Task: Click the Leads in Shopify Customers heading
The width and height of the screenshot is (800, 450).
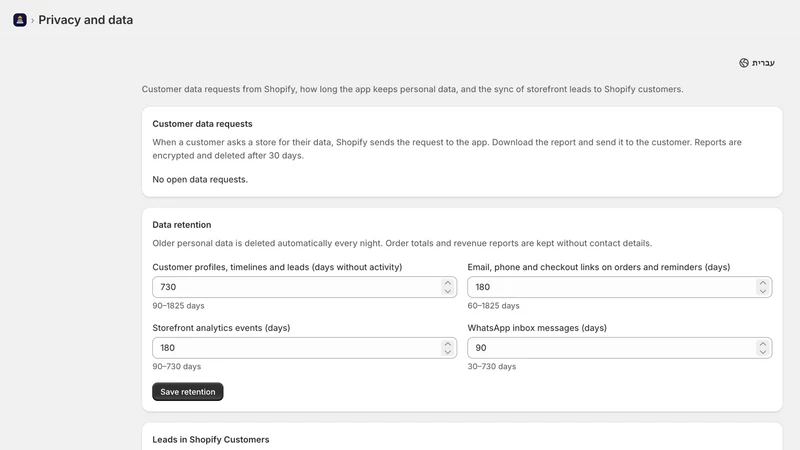Action: pyautogui.click(x=211, y=440)
